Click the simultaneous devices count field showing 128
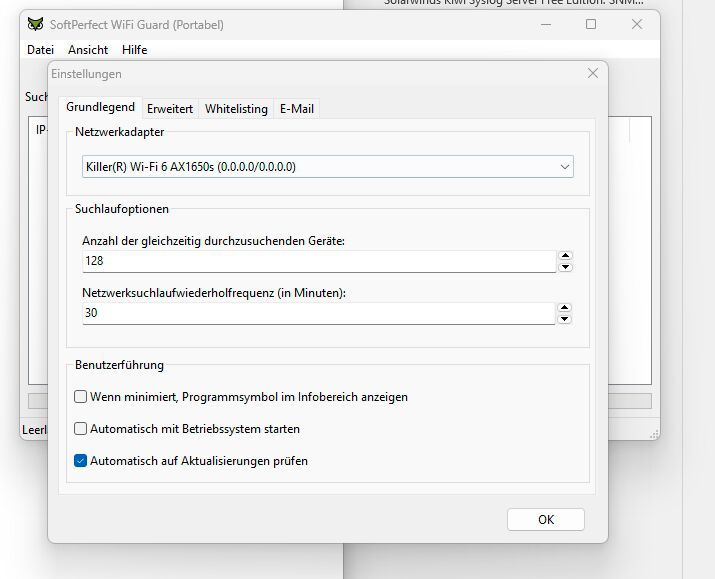This screenshot has width=715, height=579. point(319,261)
